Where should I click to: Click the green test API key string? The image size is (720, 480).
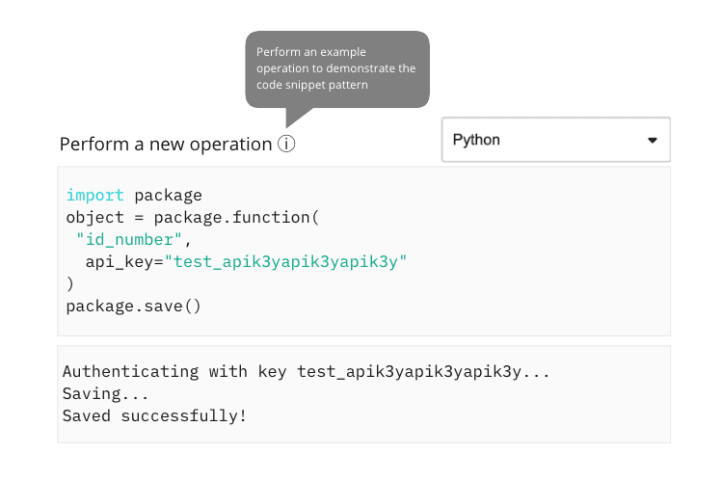pyautogui.click(x=286, y=261)
